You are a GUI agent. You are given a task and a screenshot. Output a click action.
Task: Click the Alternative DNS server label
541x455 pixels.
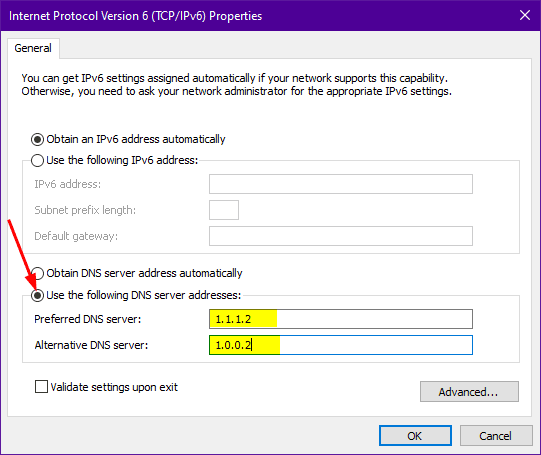coord(91,345)
